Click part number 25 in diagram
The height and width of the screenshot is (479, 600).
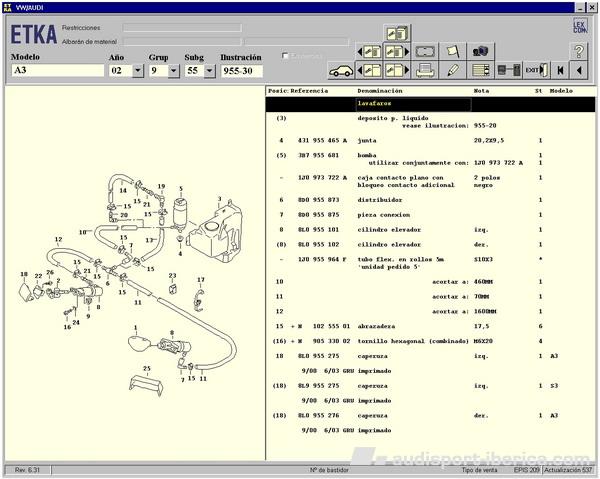(x=147, y=368)
